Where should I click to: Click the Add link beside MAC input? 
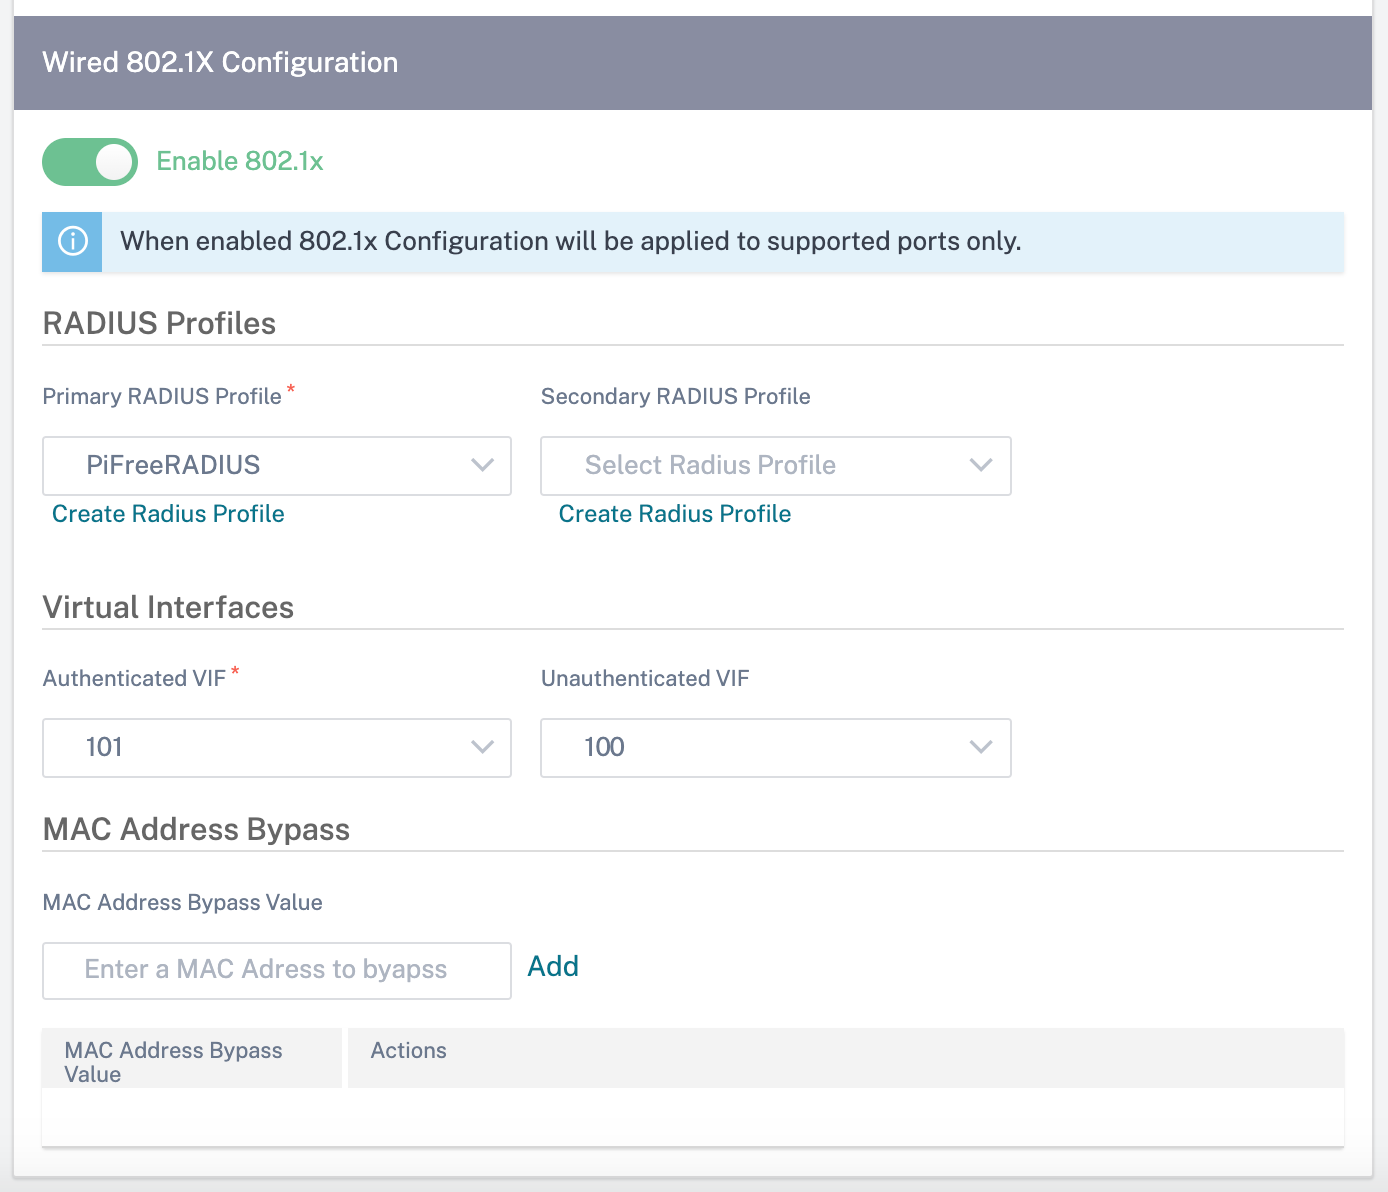(x=553, y=966)
